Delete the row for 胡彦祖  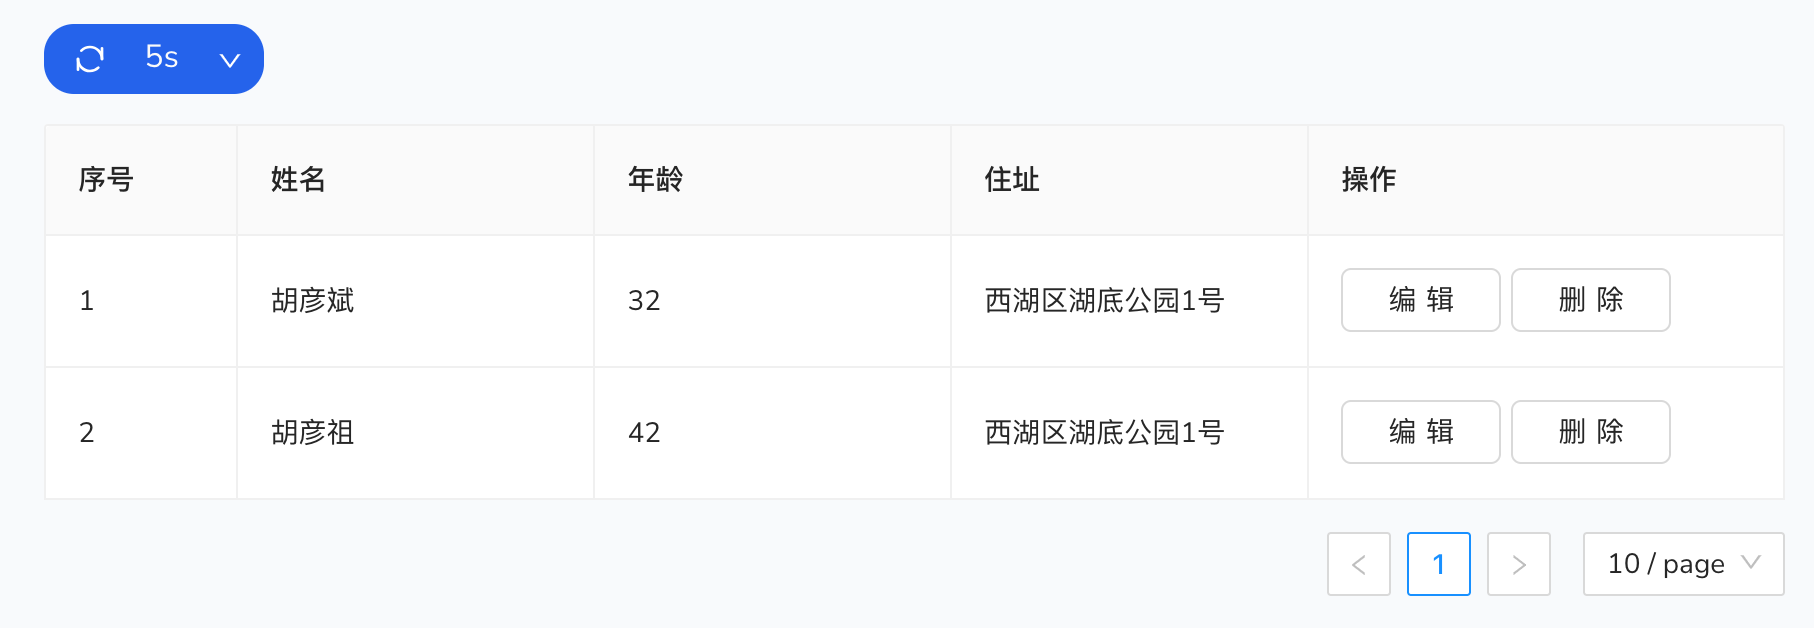1590,432
